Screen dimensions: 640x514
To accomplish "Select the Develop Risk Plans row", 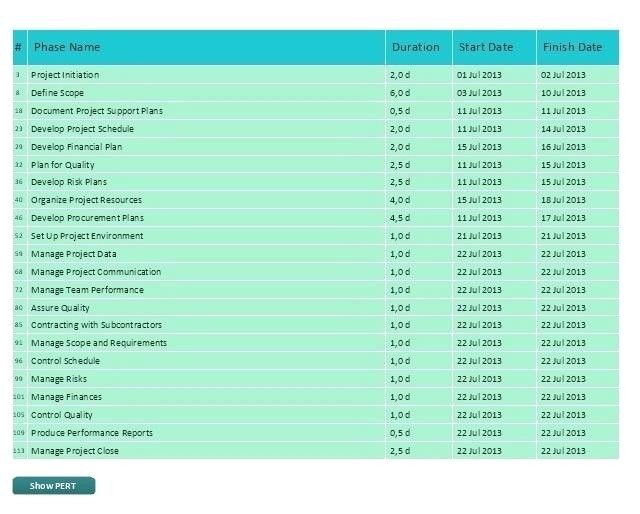I will point(68,182).
